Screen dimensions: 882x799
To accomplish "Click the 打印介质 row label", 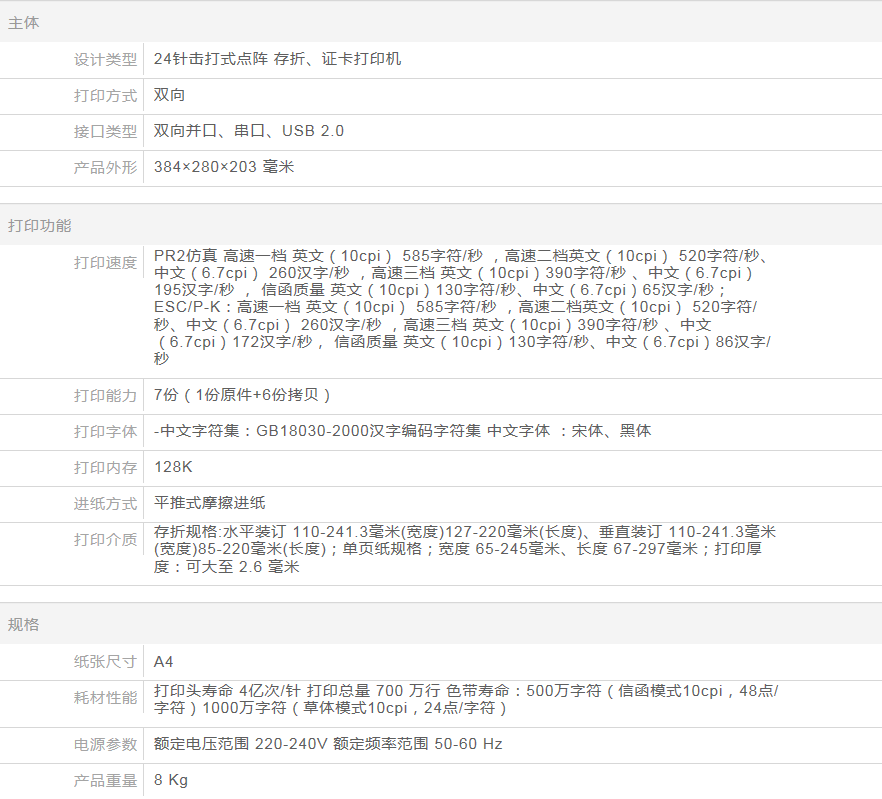I will [x=105, y=540].
